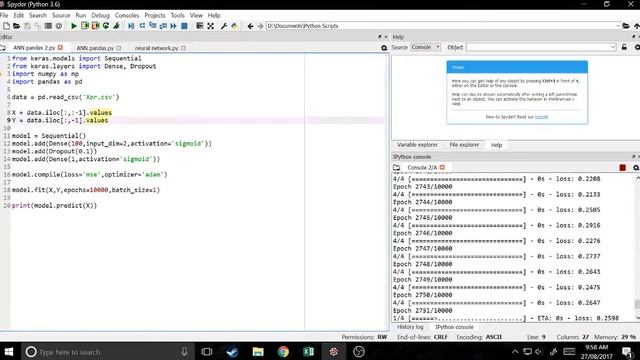Image resolution: width=640 pixels, height=360 pixels.
Task: Select the ANN pandas 2.py tab
Action: tap(34, 48)
